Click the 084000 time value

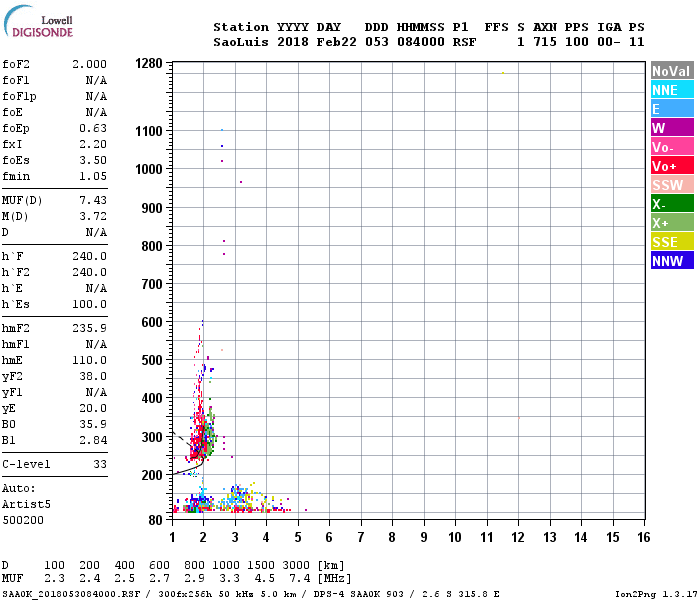coord(421,42)
